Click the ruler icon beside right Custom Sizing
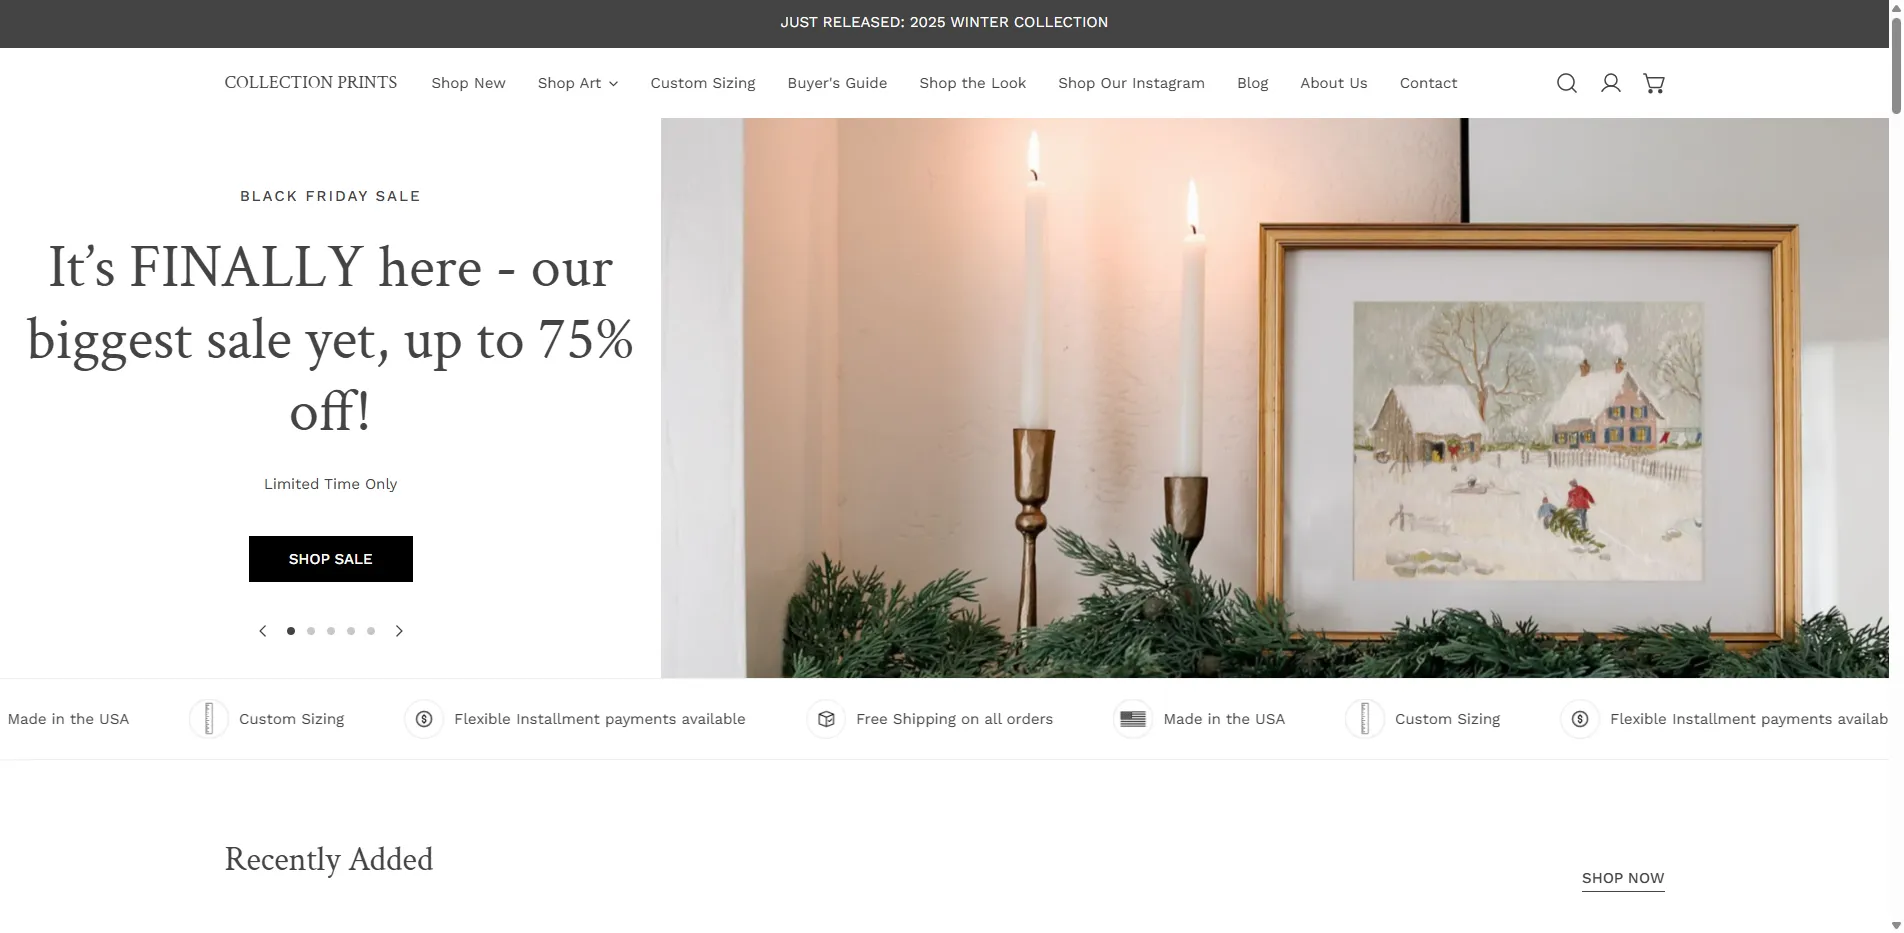Image resolution: width=1904 pixels, height=933 pixels. point(1365,719)
